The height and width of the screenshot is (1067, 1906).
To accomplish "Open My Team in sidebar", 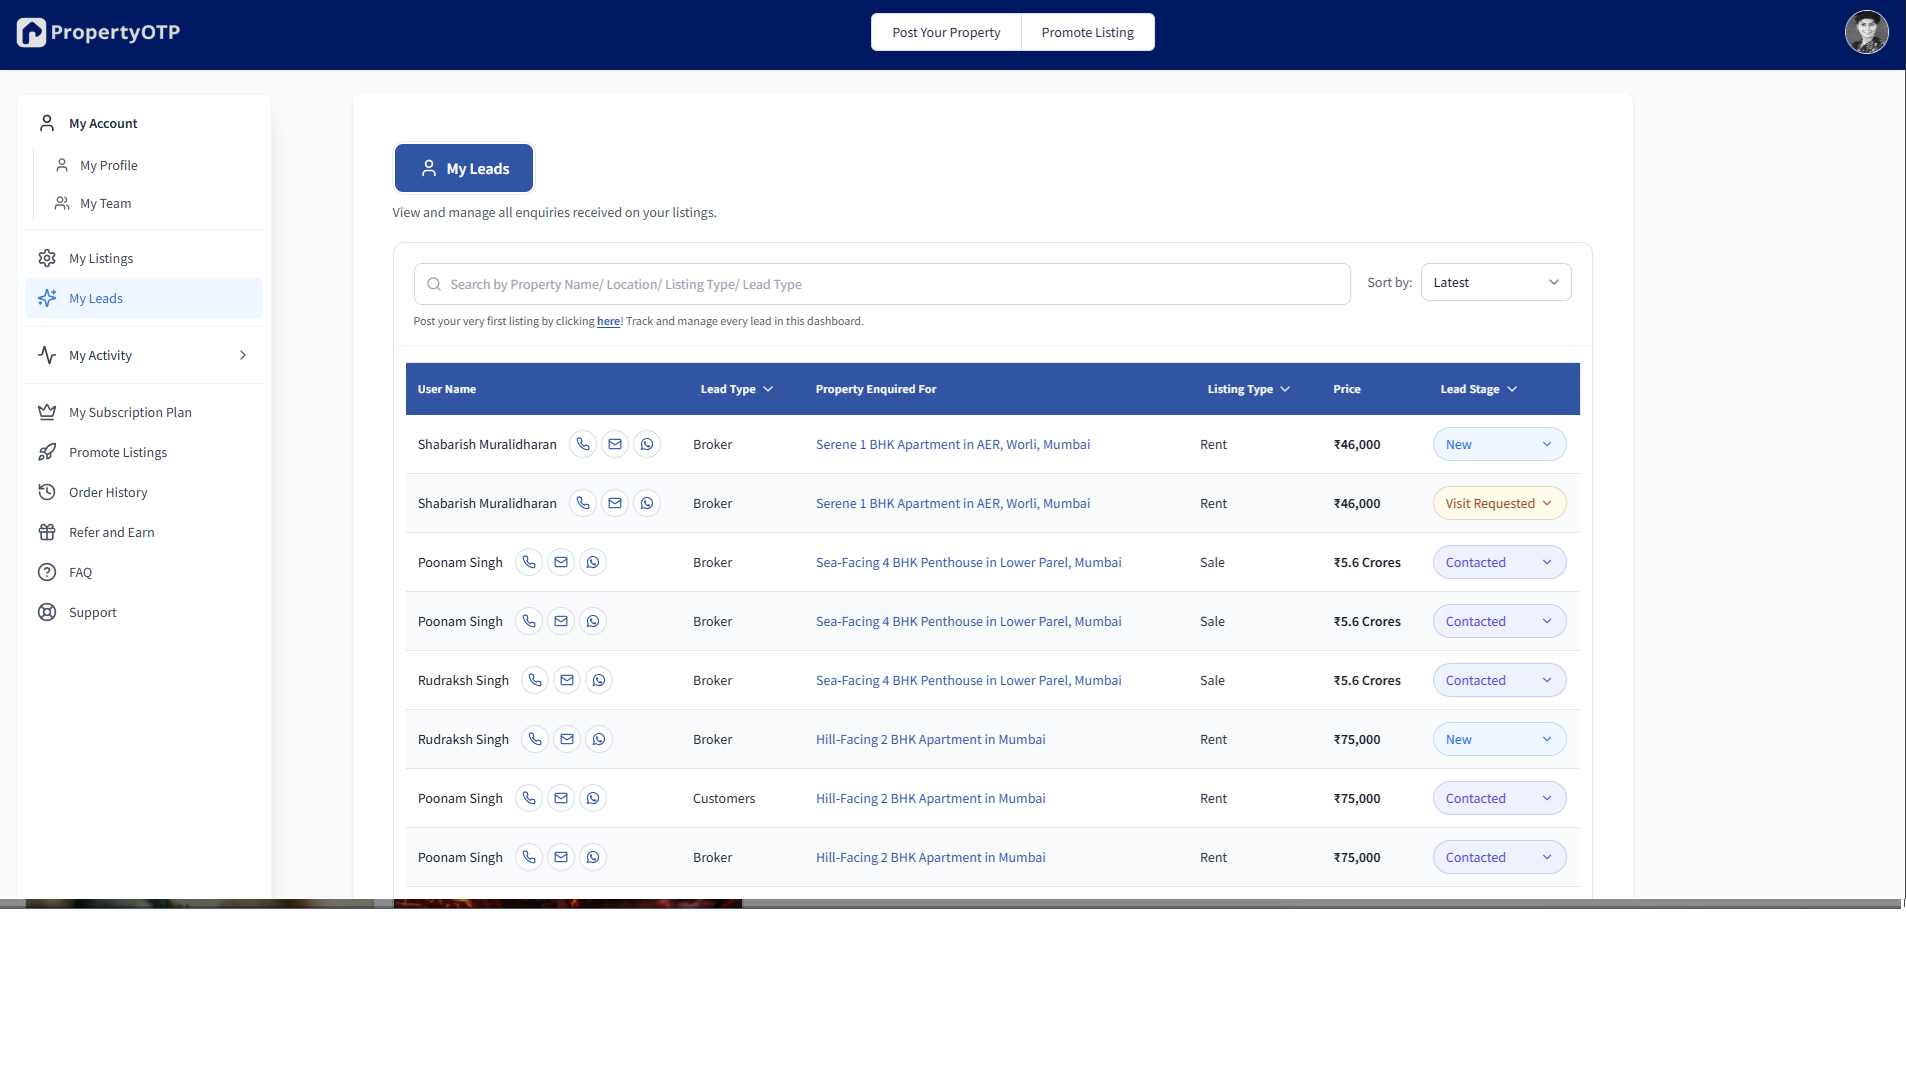I will (x=105, y=203).
